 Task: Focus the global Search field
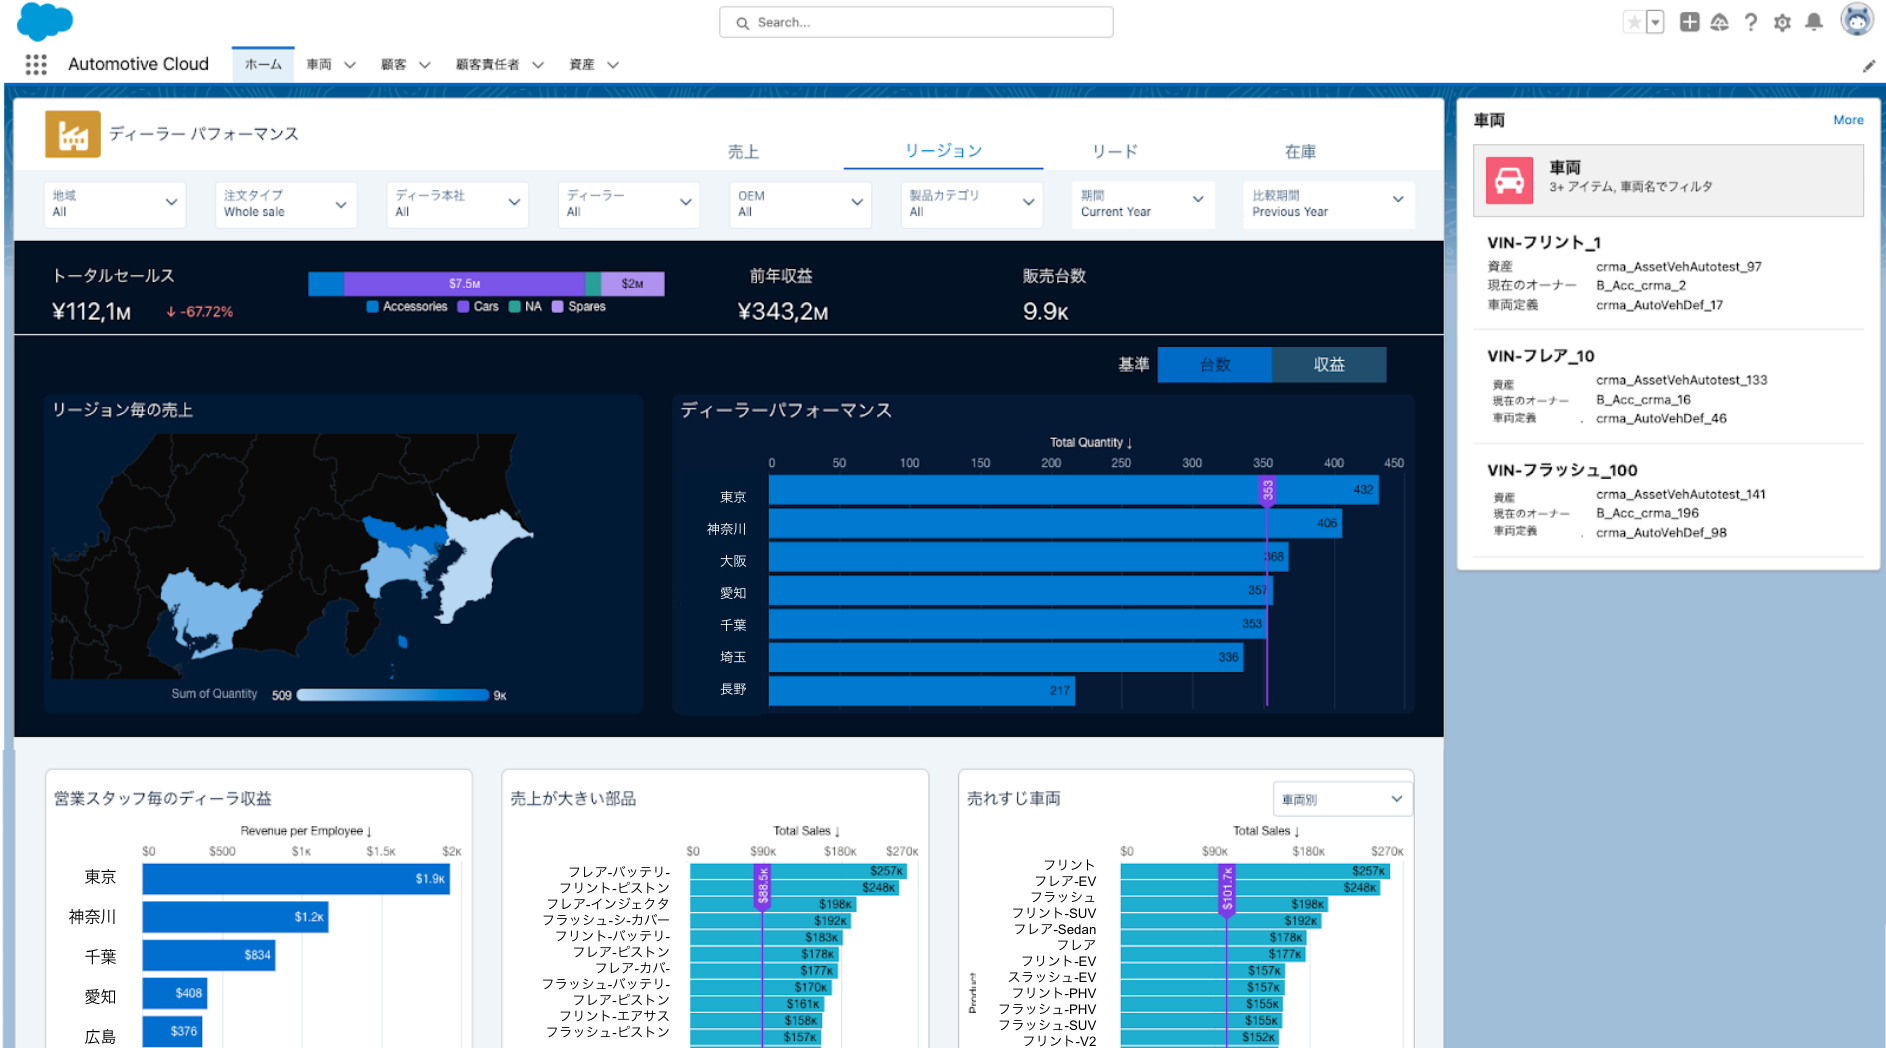[x=916, y=22]
